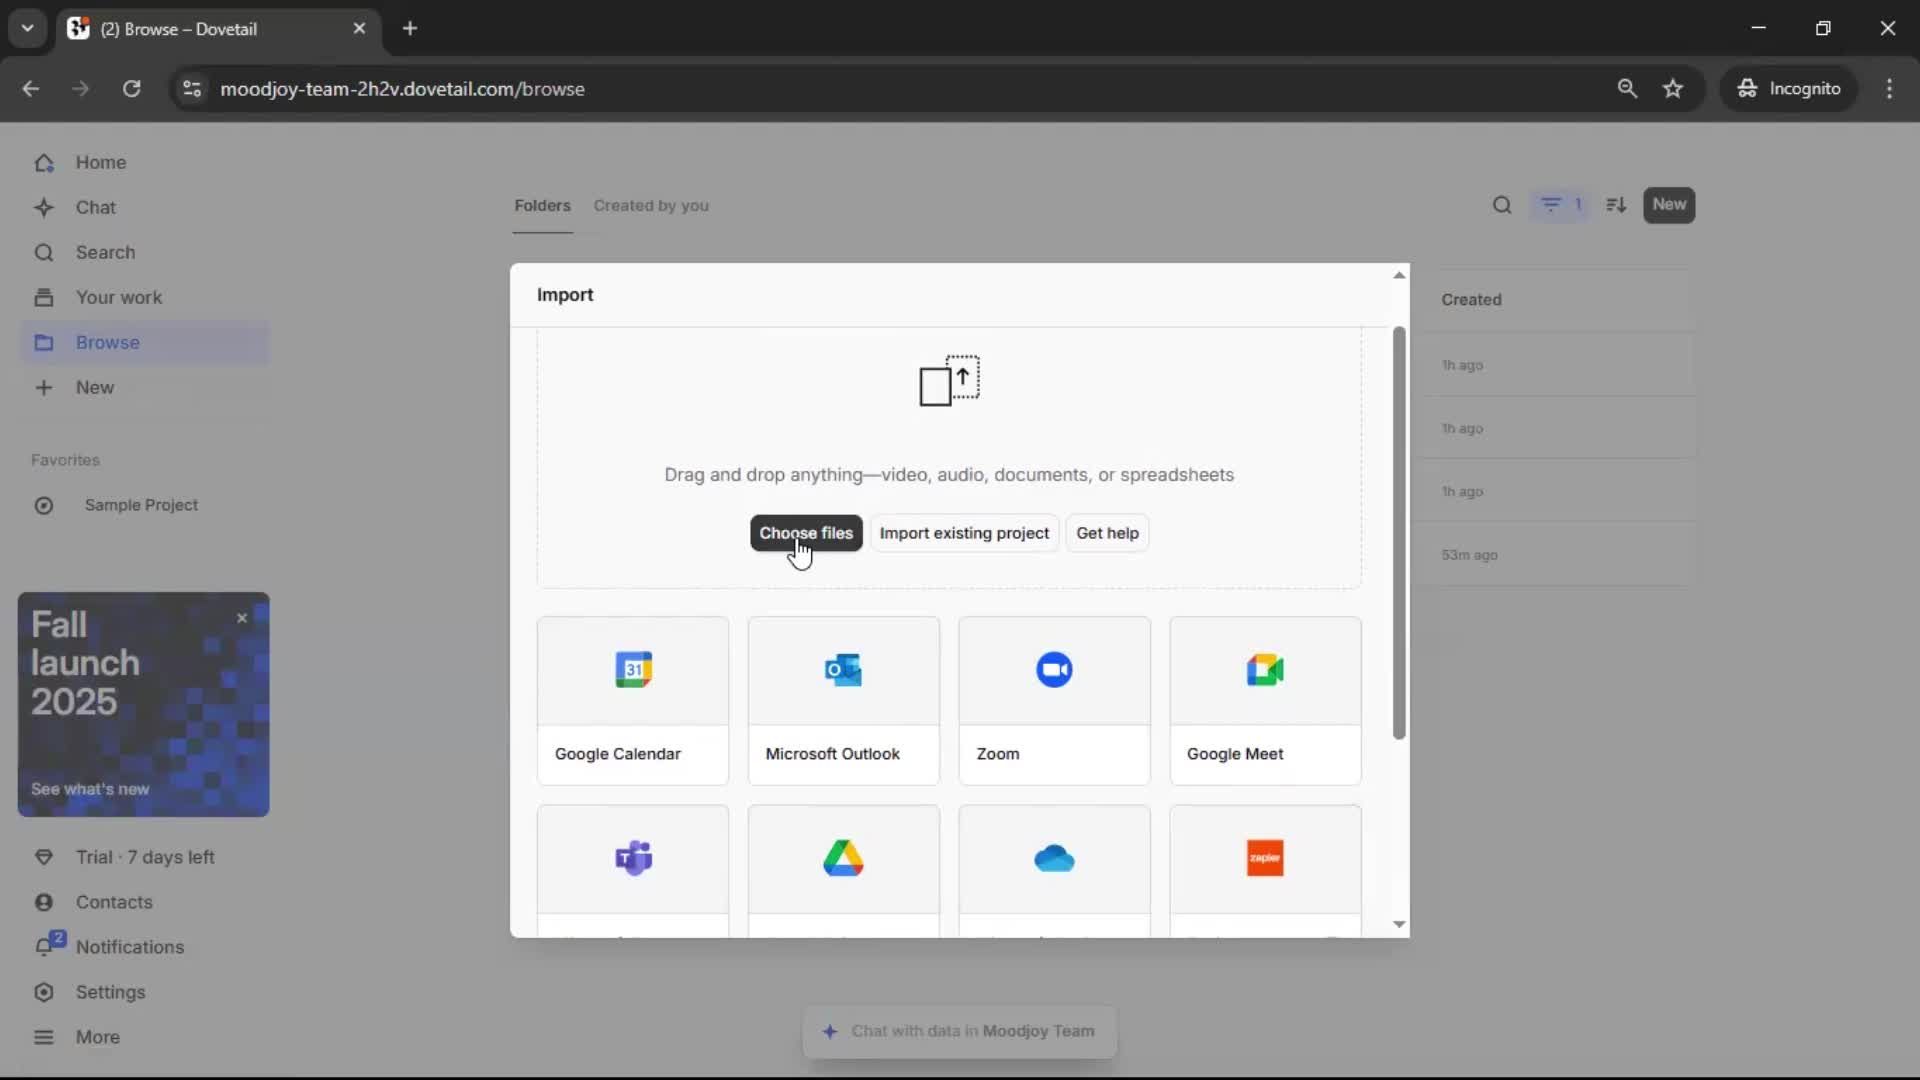Screen dimensions: 1920x1080
Task: Click the Choose files button
Action: [x=805, y=533]
